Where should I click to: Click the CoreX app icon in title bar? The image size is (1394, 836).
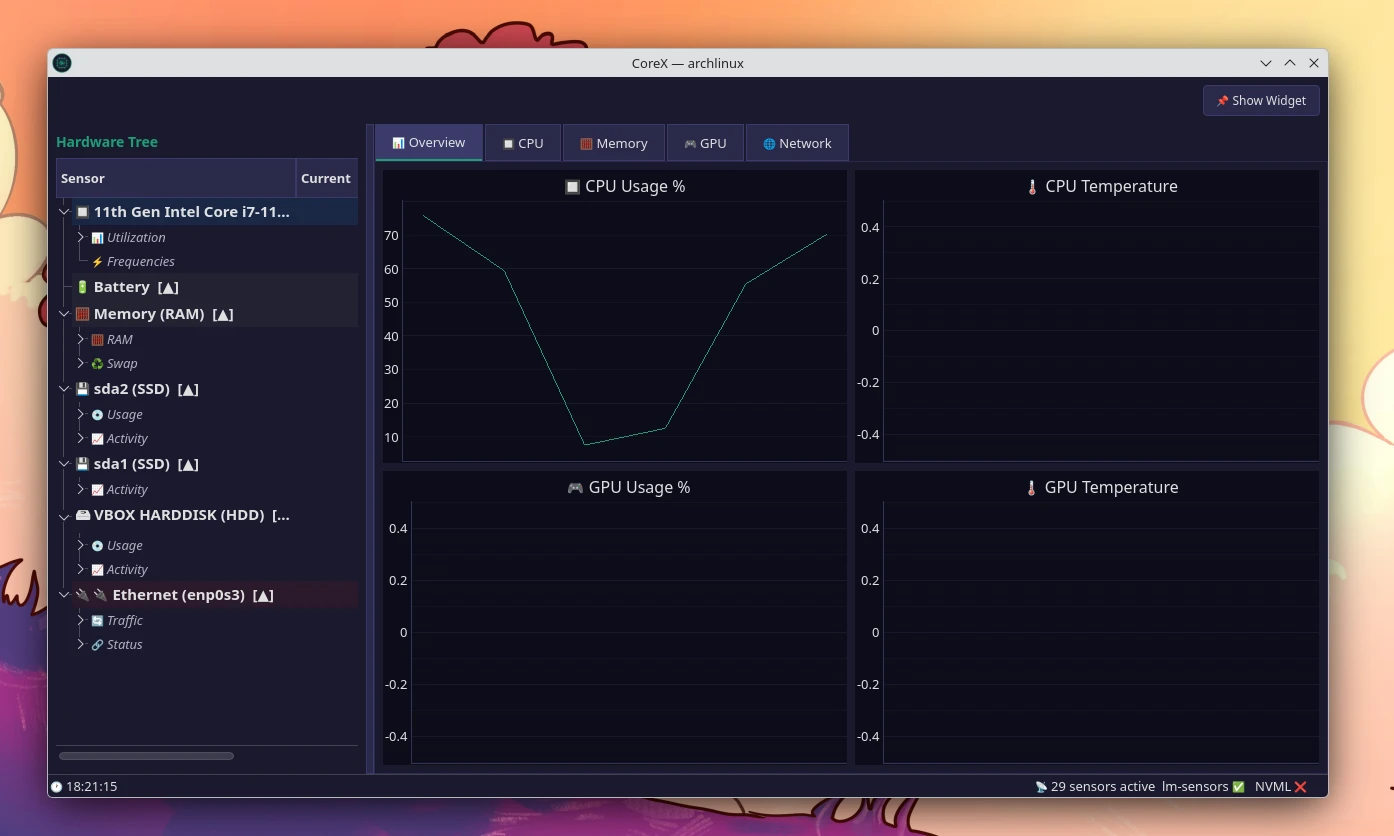point(62,63)
